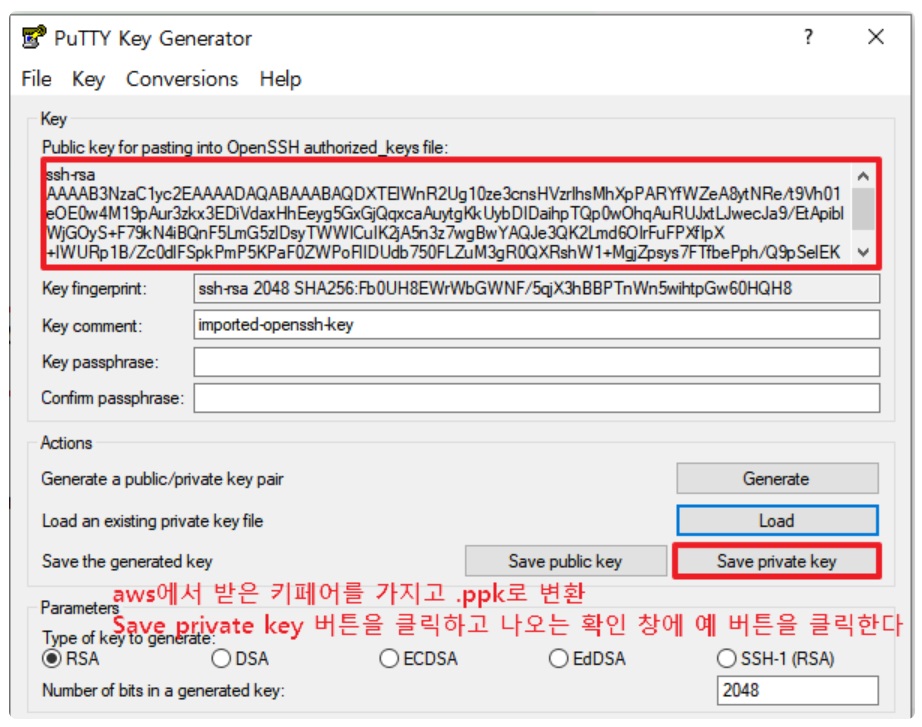The height and width of the screenshot is (727, 922).
Task: Click the "Public key for pasting into OpenSSH" label
Action: click(245, 148)
